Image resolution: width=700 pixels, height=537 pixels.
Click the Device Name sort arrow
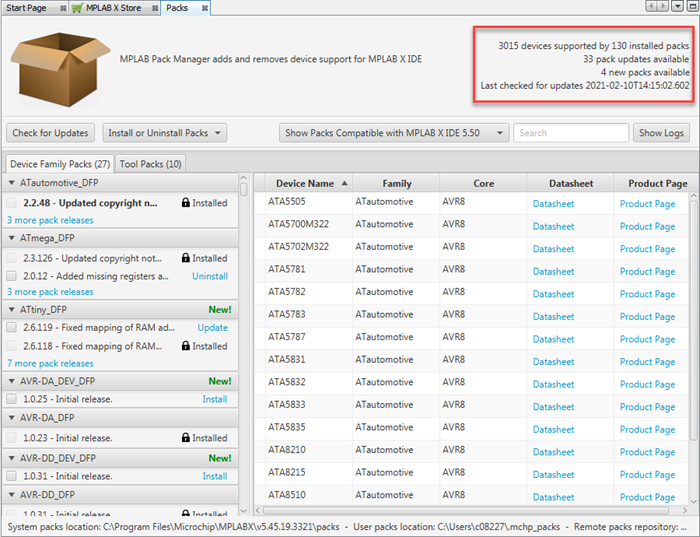coord(345,184)
